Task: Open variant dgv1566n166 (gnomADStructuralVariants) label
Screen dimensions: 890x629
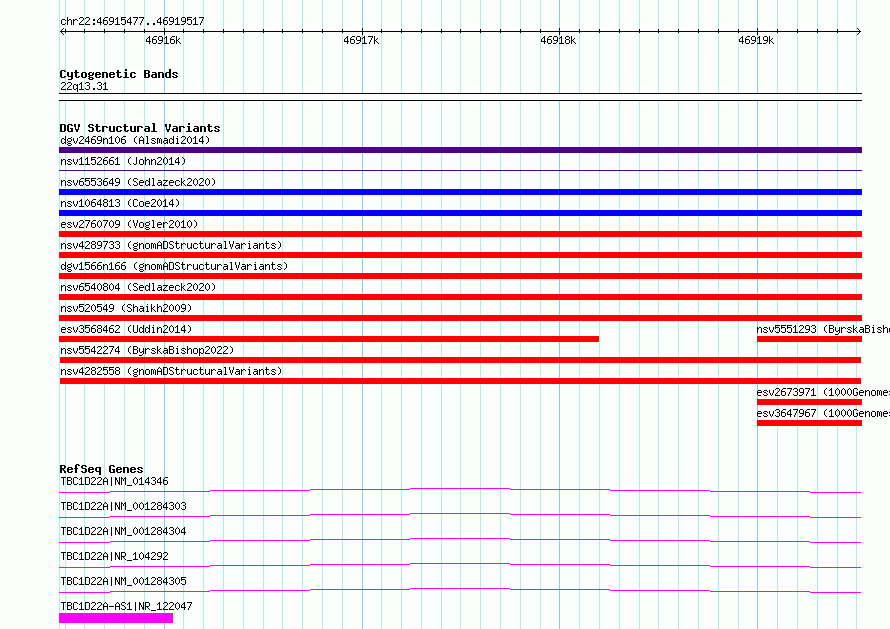Action: 174,266
